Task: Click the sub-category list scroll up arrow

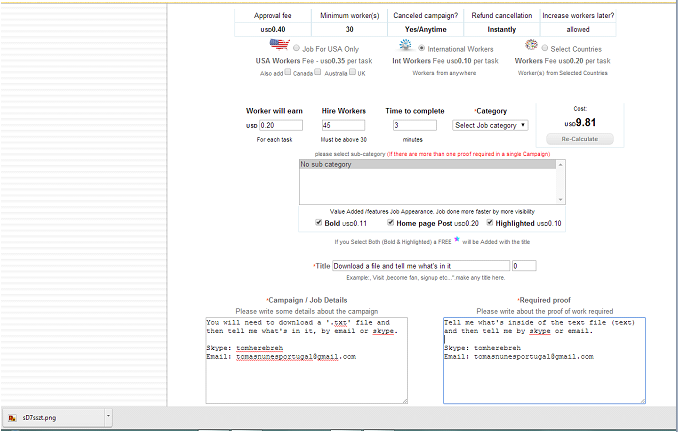Action: coord(560,165)
